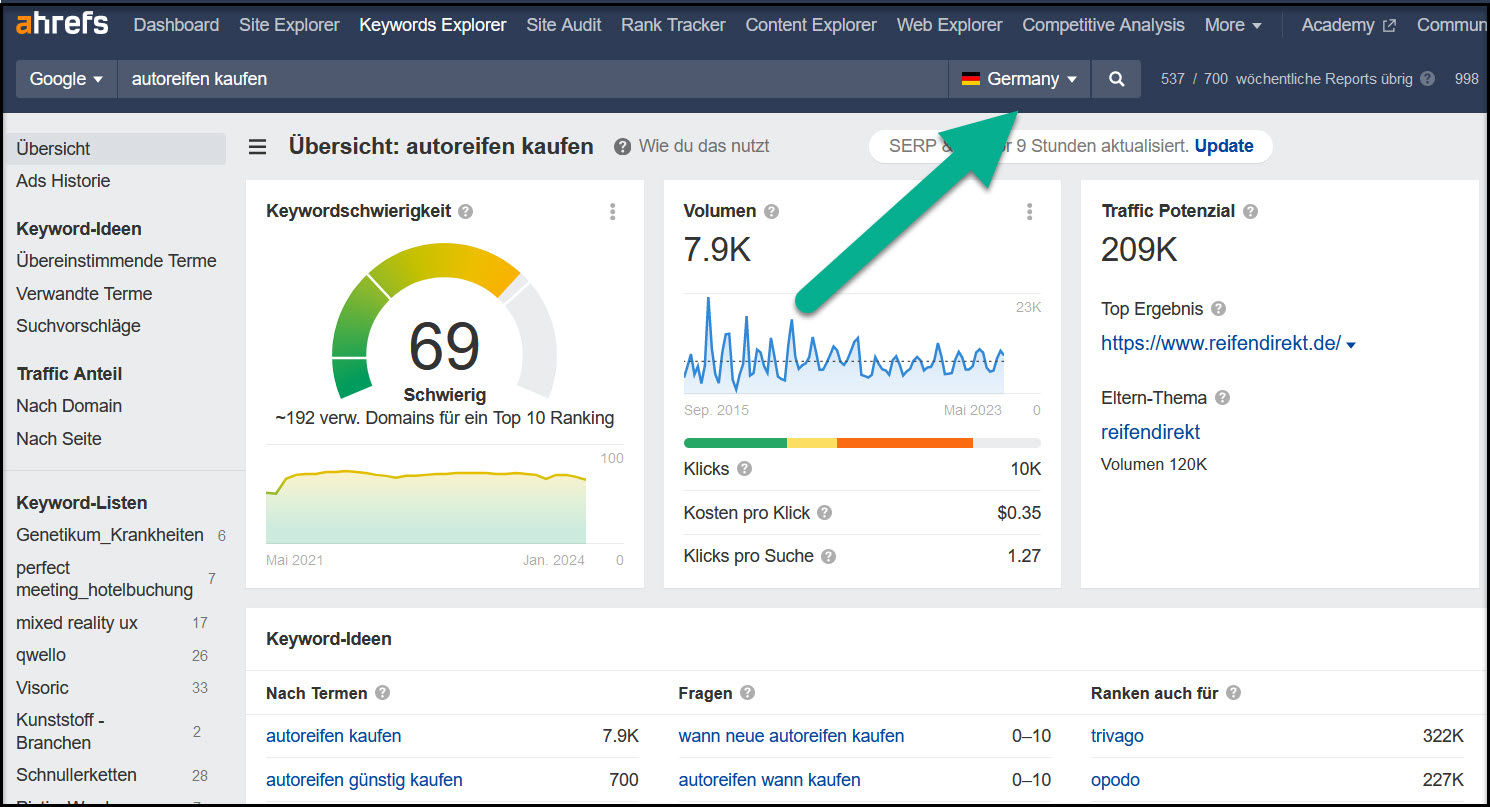Click the Update link for SERP
The image size is (1490, 807).
click(x=1224, y=146)
